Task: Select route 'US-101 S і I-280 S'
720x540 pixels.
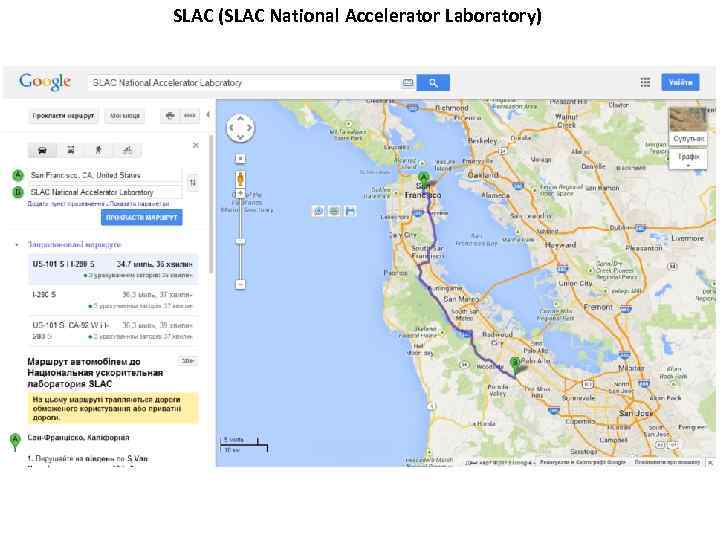Action: (113, 269)
